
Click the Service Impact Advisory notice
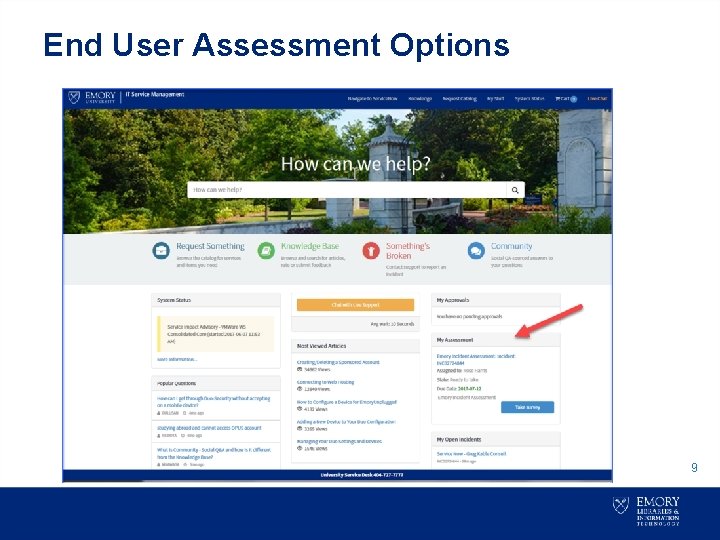point(216,334)
